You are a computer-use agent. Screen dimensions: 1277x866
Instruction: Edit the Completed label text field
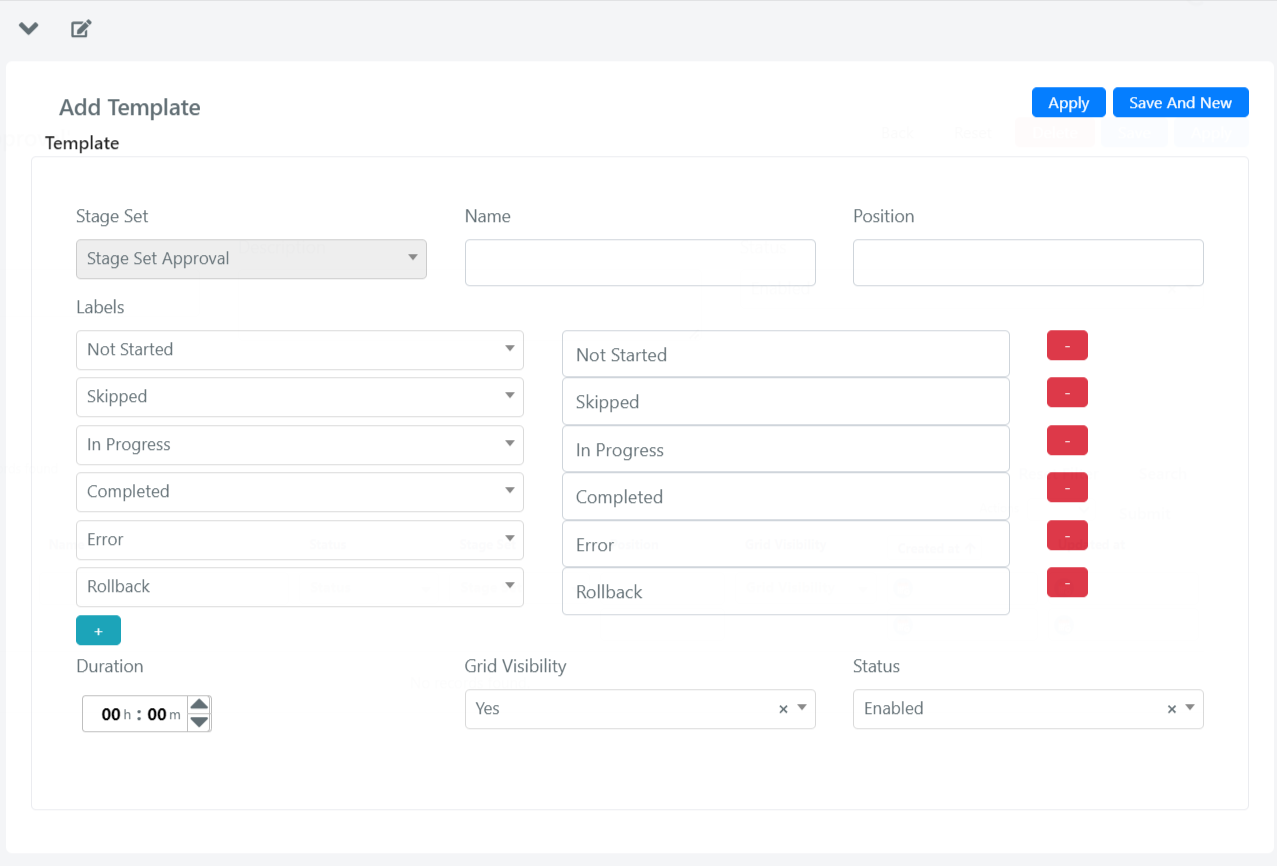[x=785, y=496]
